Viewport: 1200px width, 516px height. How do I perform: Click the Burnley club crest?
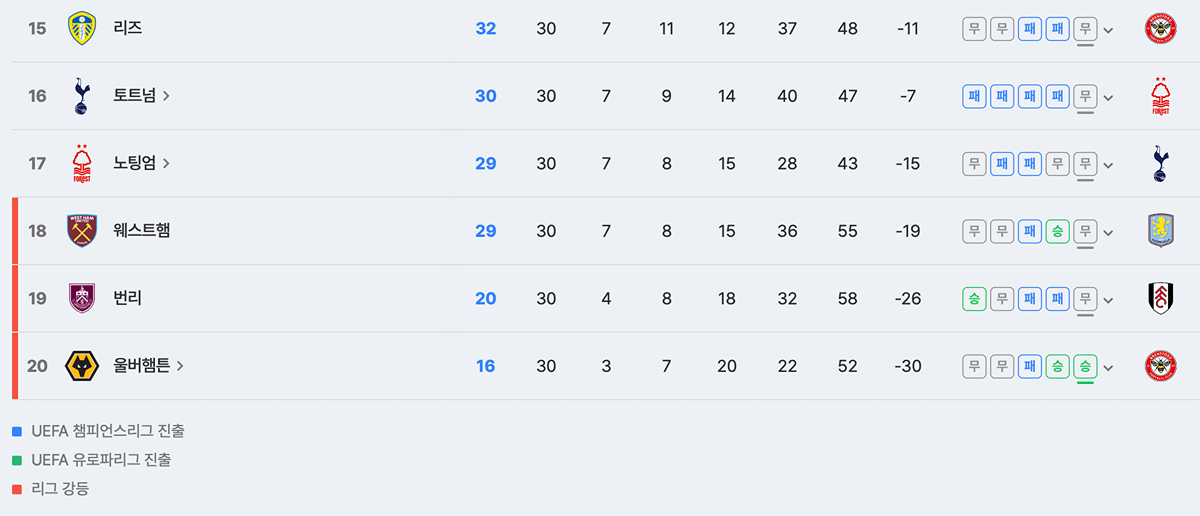pos(82,298)
